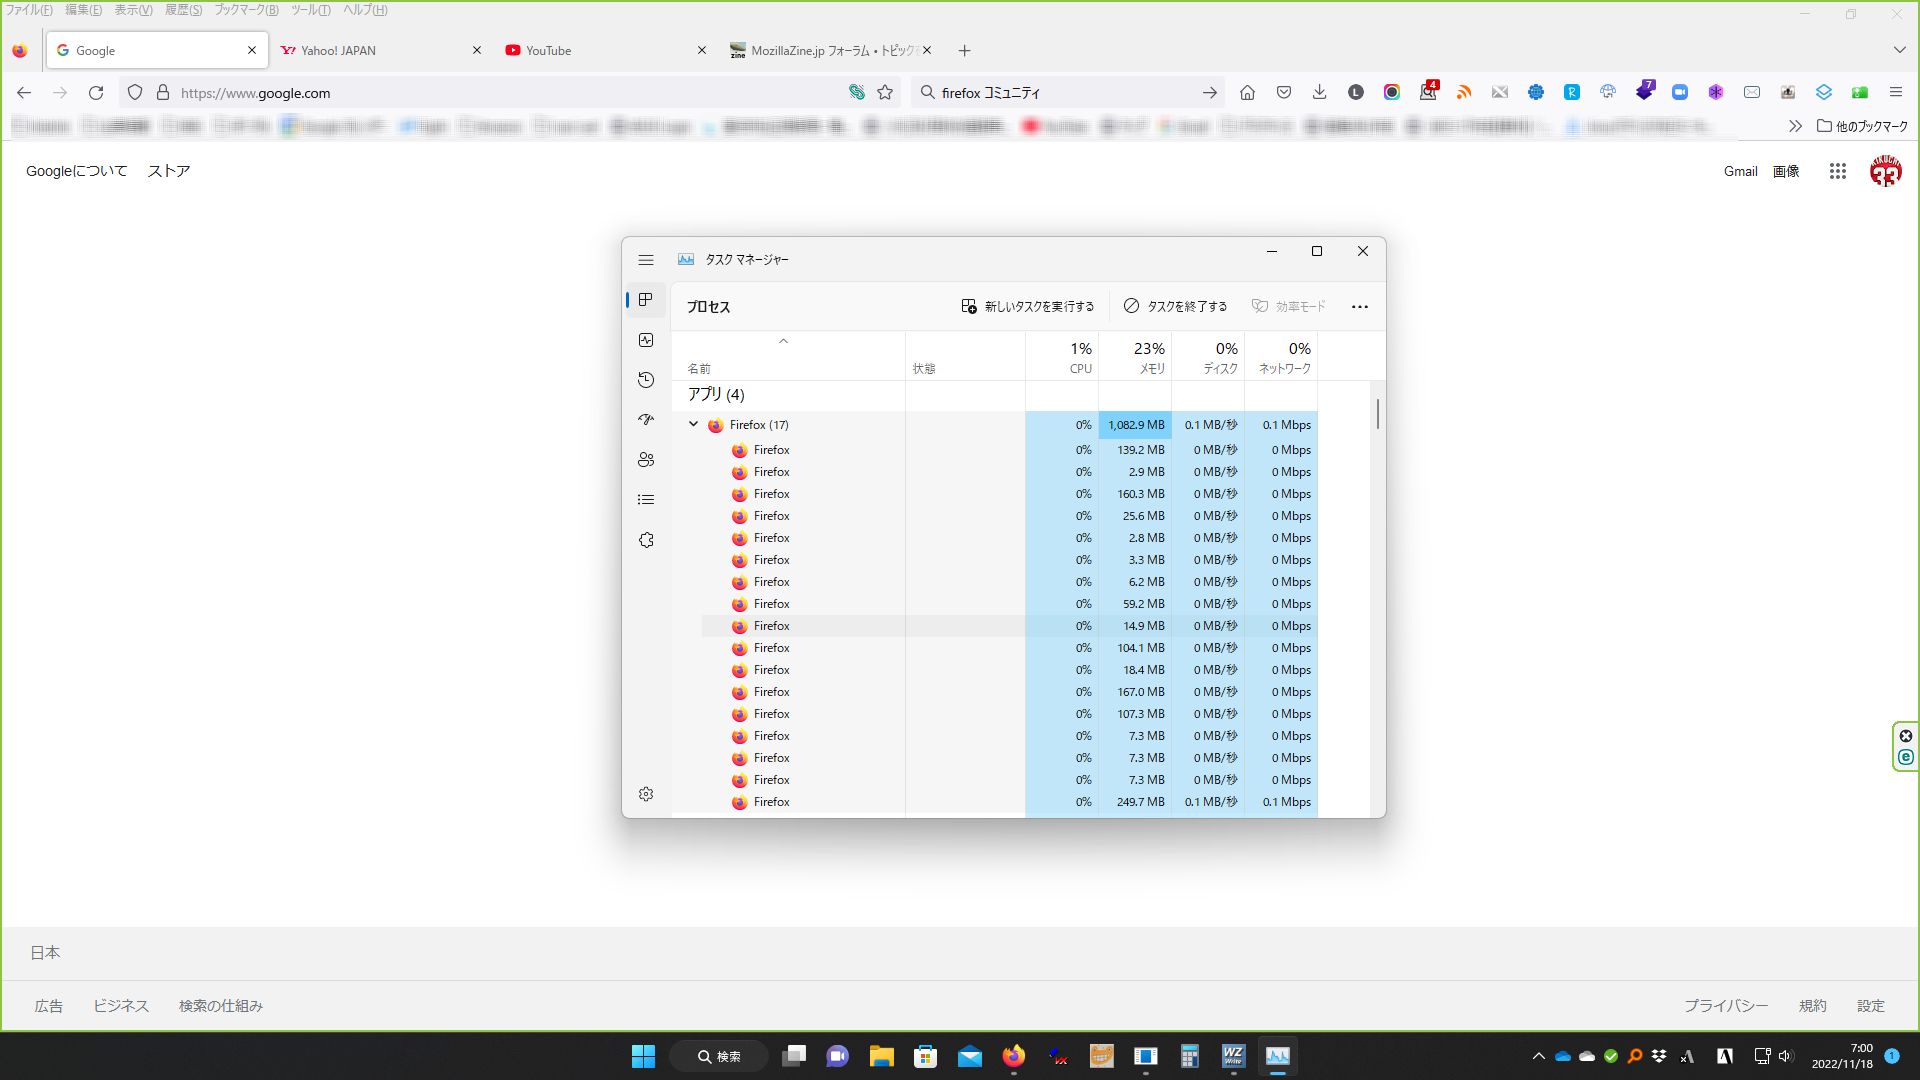Open App history in Task Manager sidebar
Screen dimensions: 1920x1080
tap(646, 380)
